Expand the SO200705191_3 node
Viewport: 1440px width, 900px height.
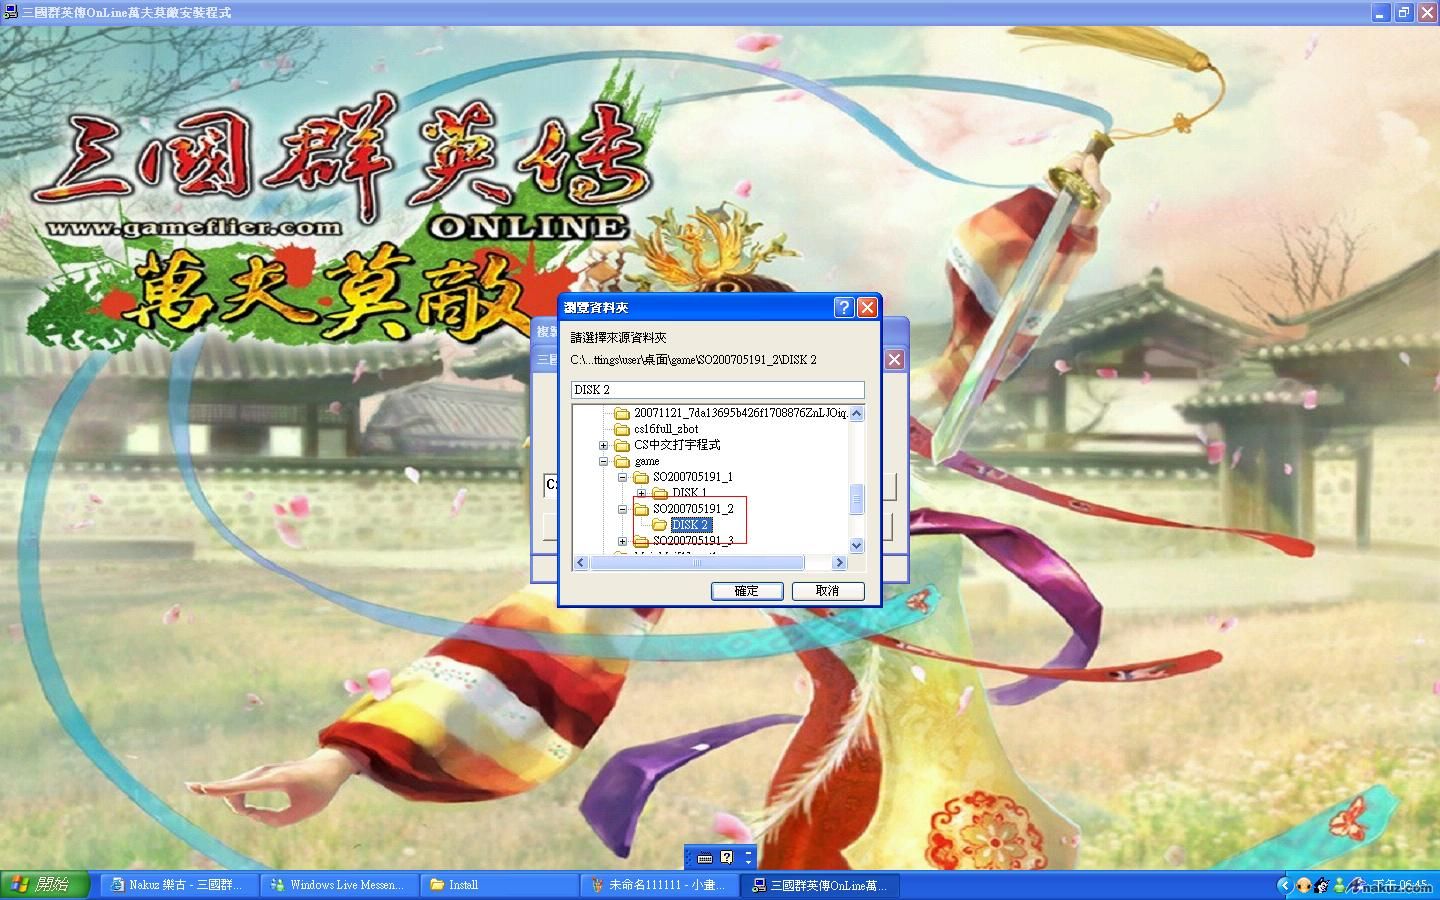coord(622,541)
